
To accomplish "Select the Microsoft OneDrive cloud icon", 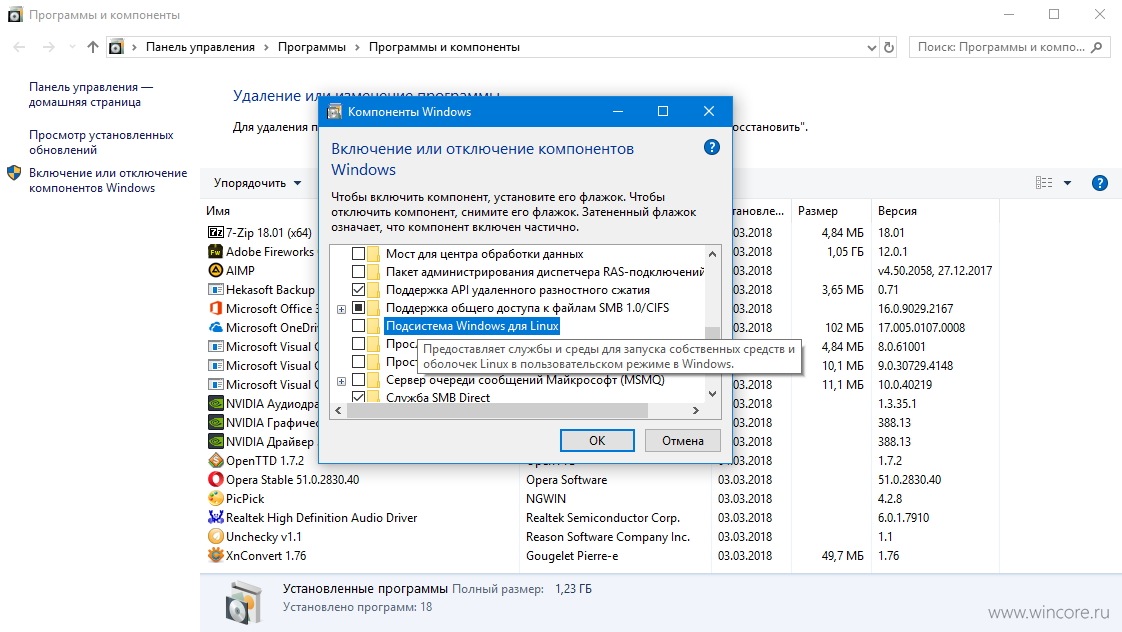I will tap(215, 327).
